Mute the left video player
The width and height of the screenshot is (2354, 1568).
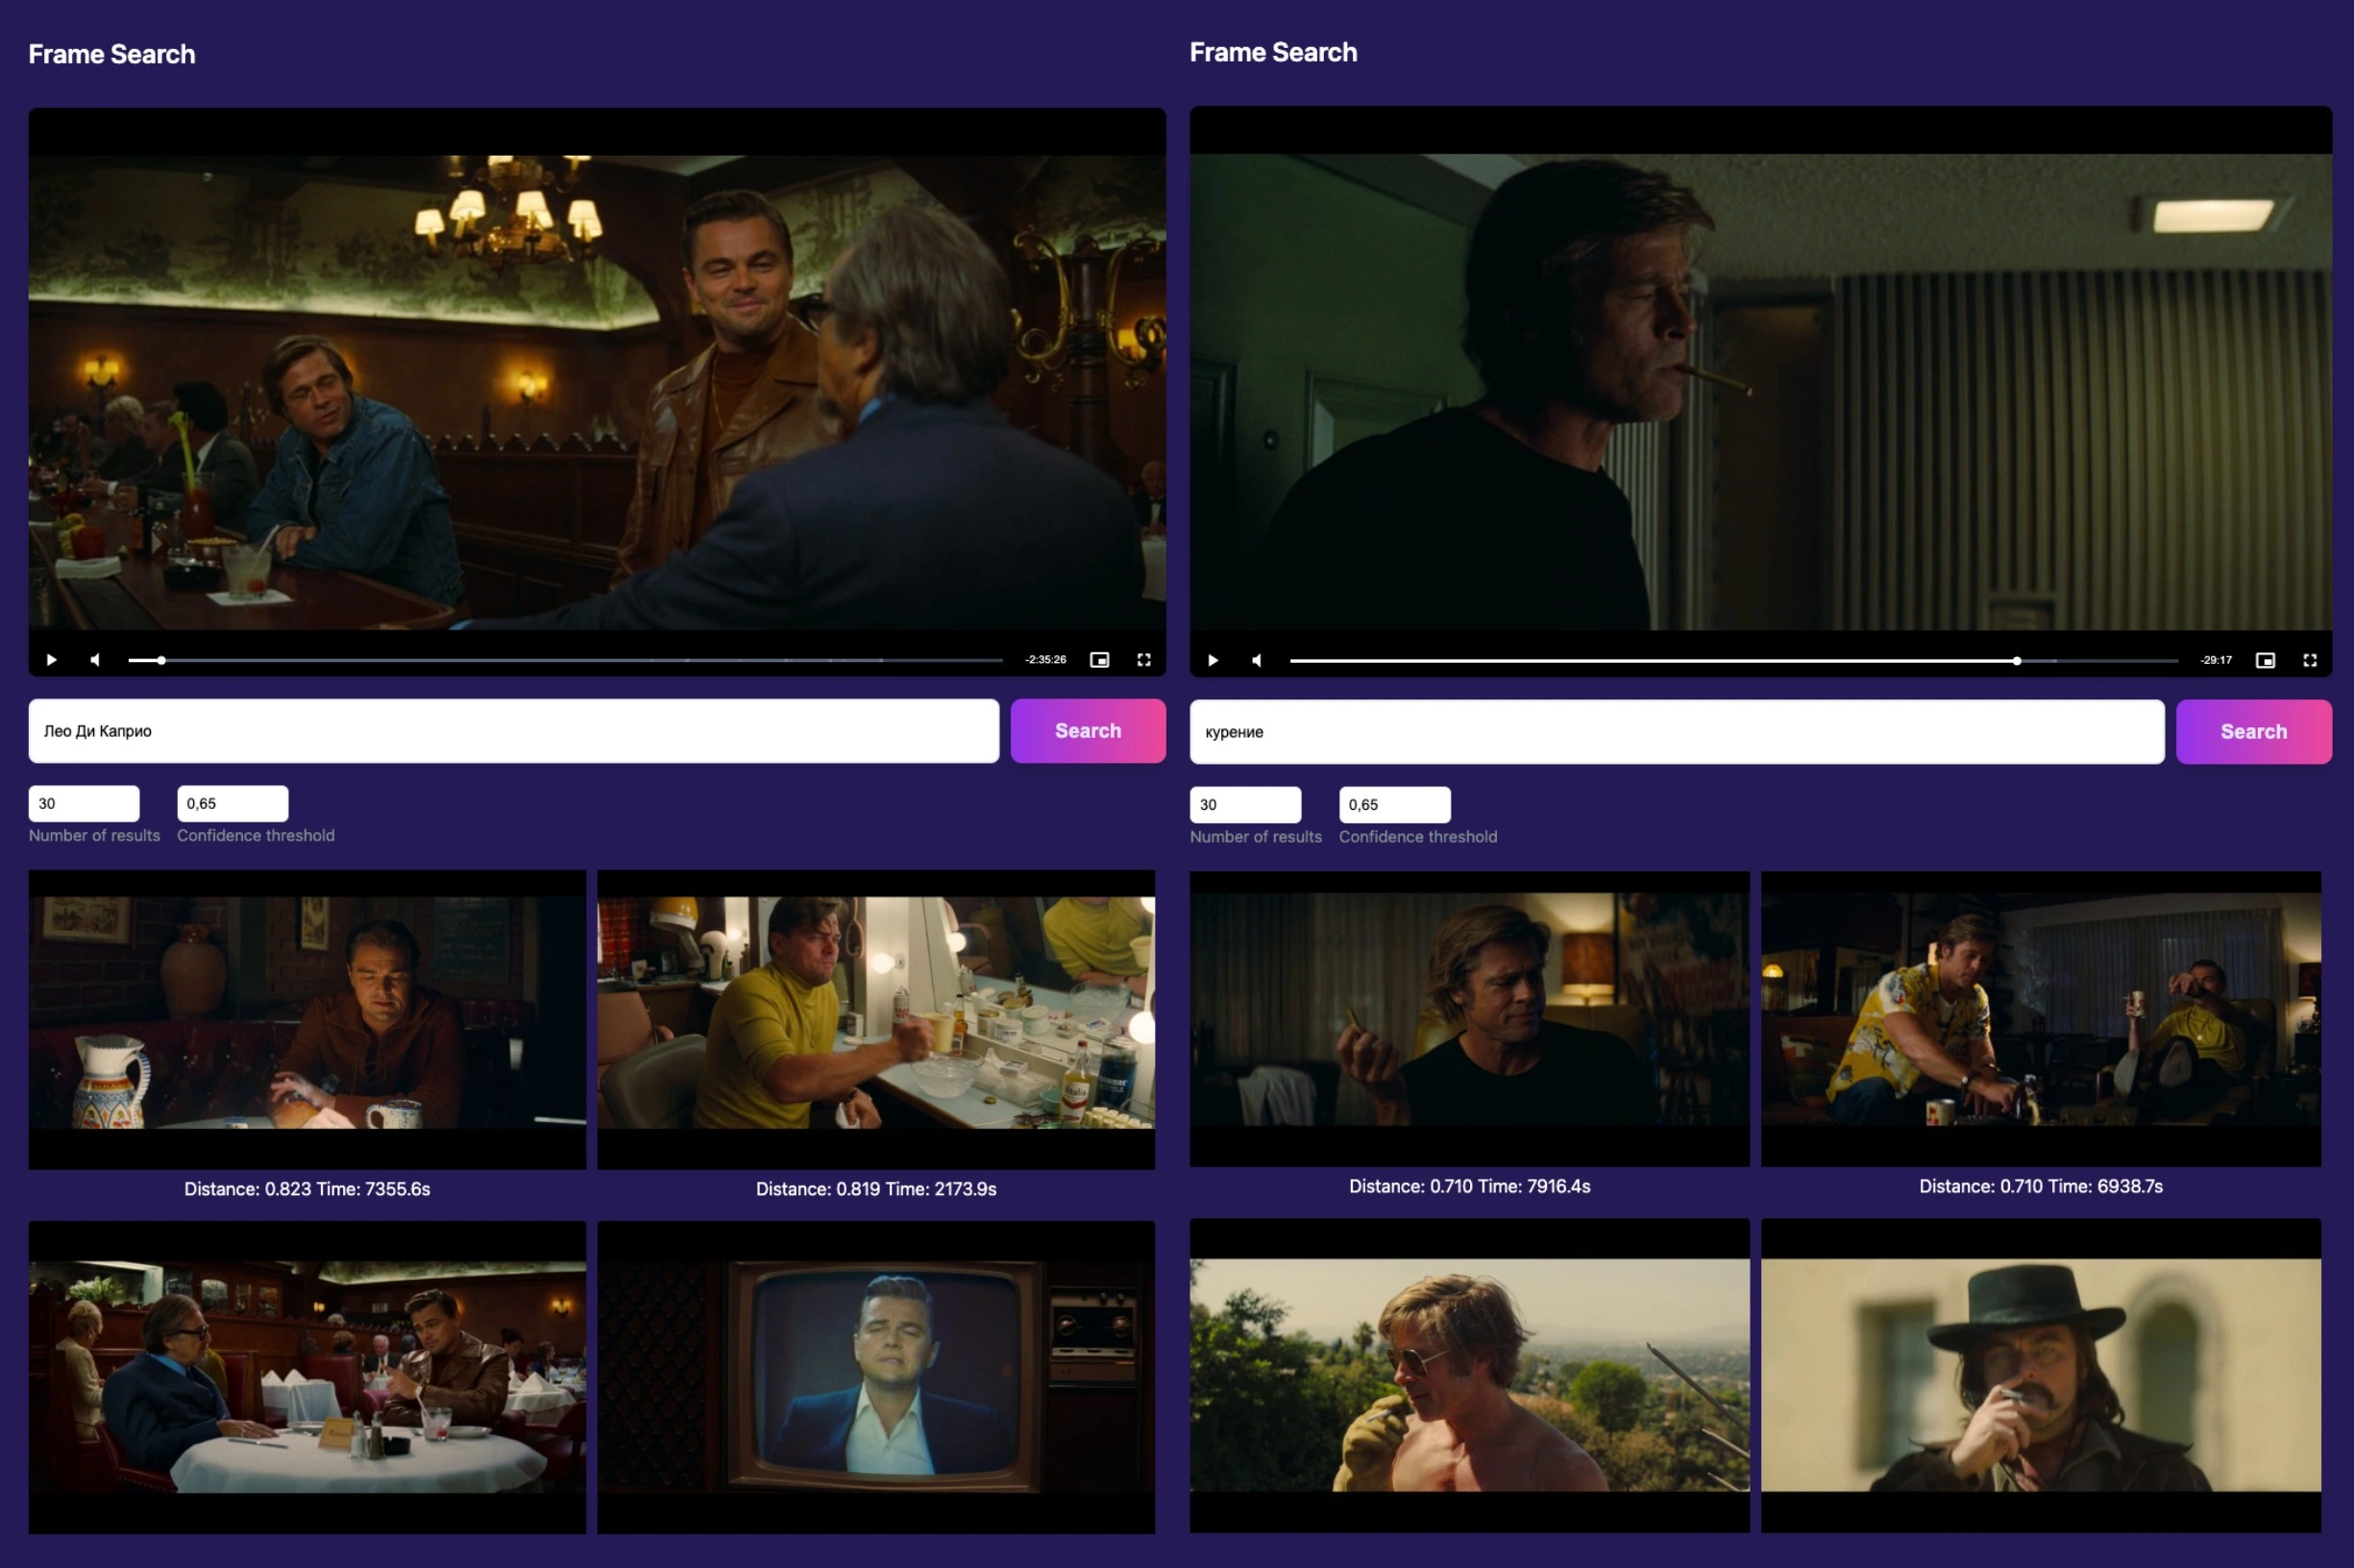[95, 660]
